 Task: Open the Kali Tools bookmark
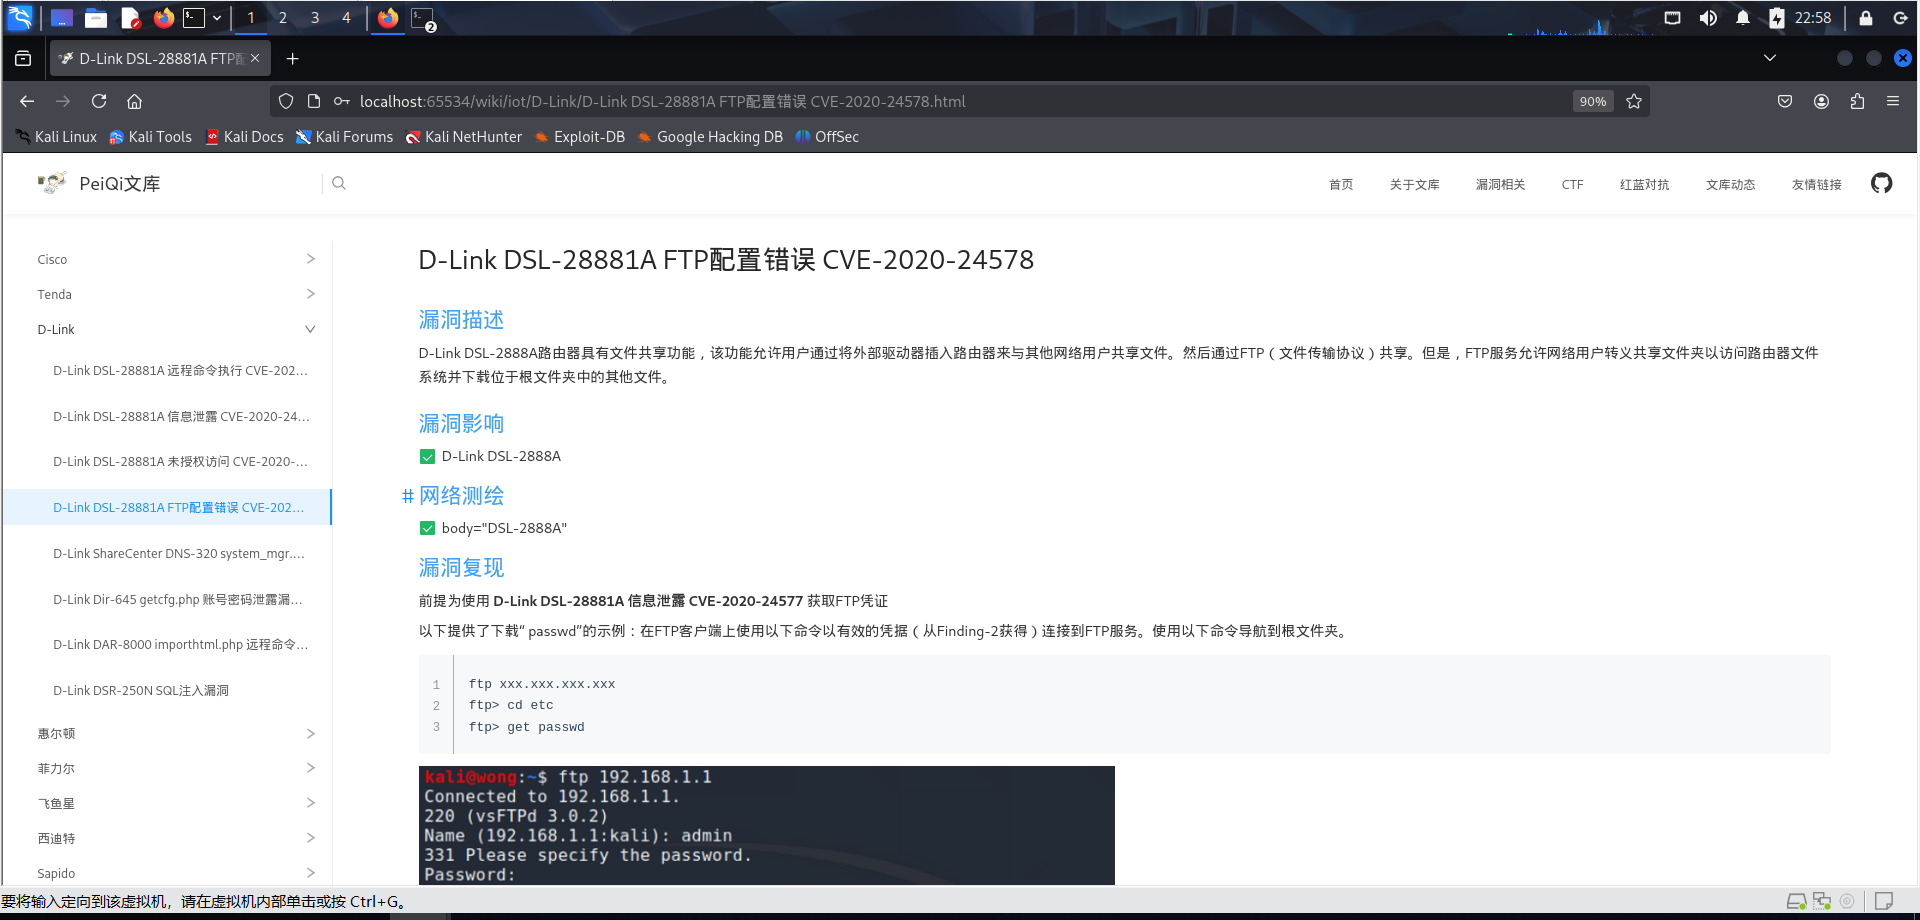coord(150,137)
